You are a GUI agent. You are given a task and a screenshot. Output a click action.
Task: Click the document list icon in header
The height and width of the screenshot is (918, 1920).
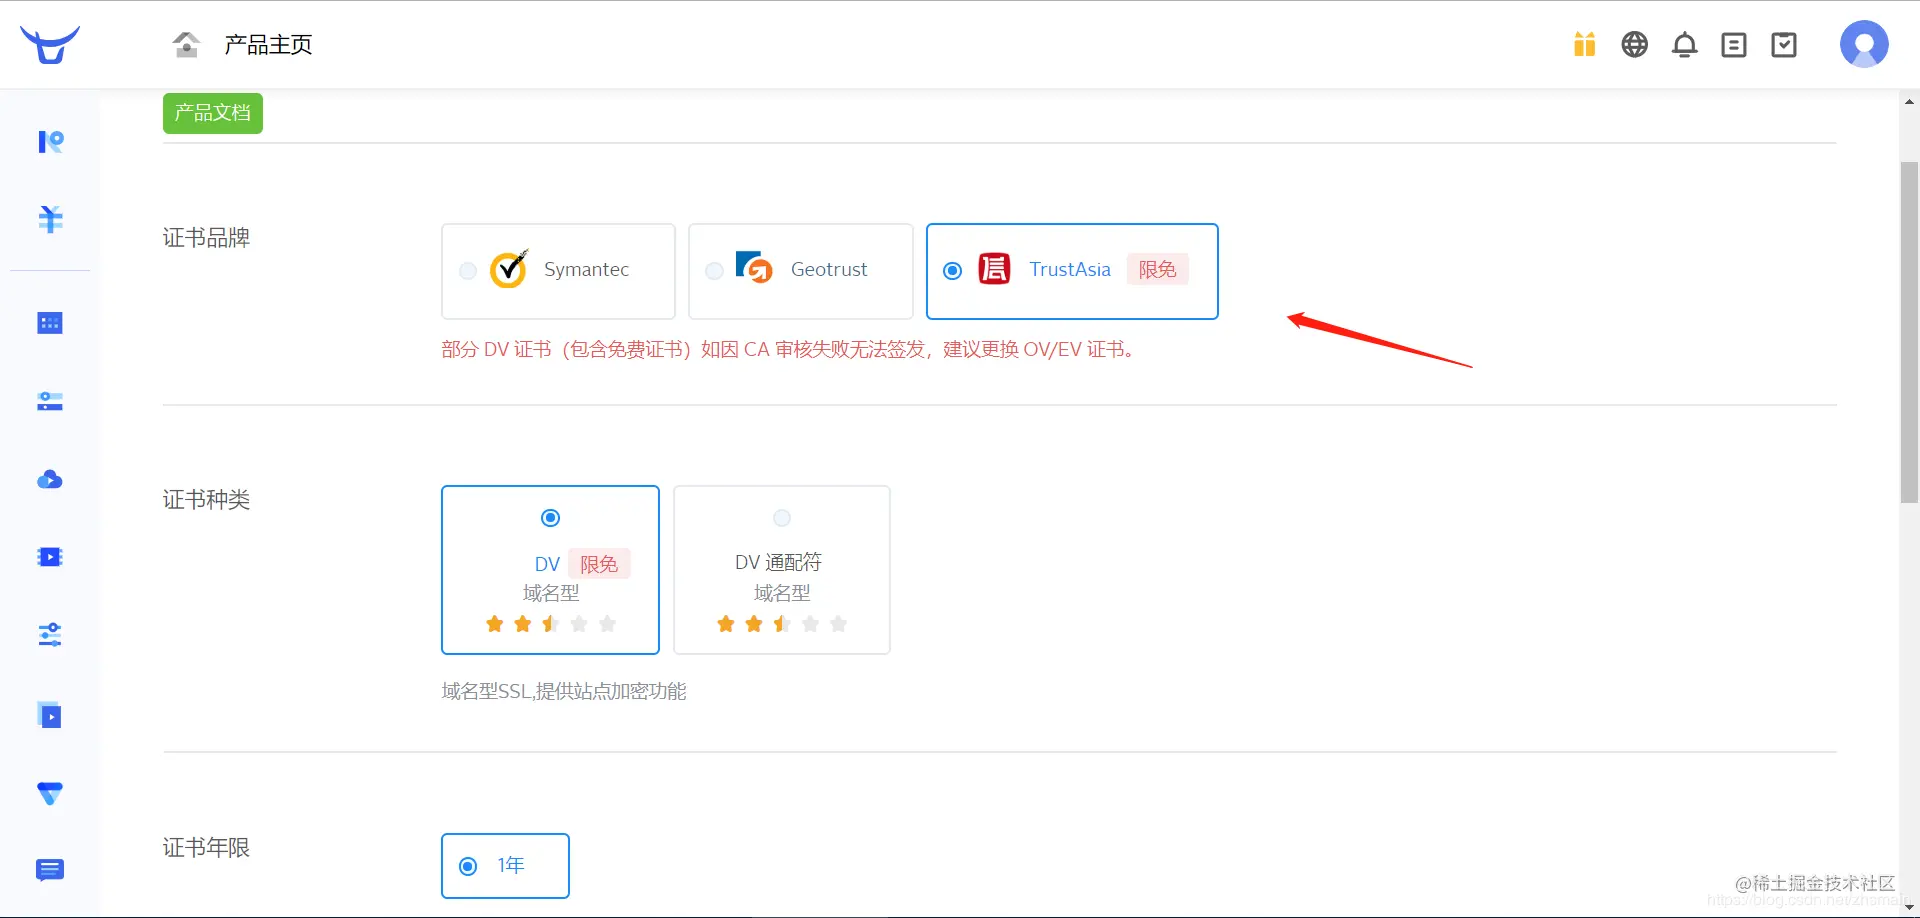click(x=1734, y=45)
